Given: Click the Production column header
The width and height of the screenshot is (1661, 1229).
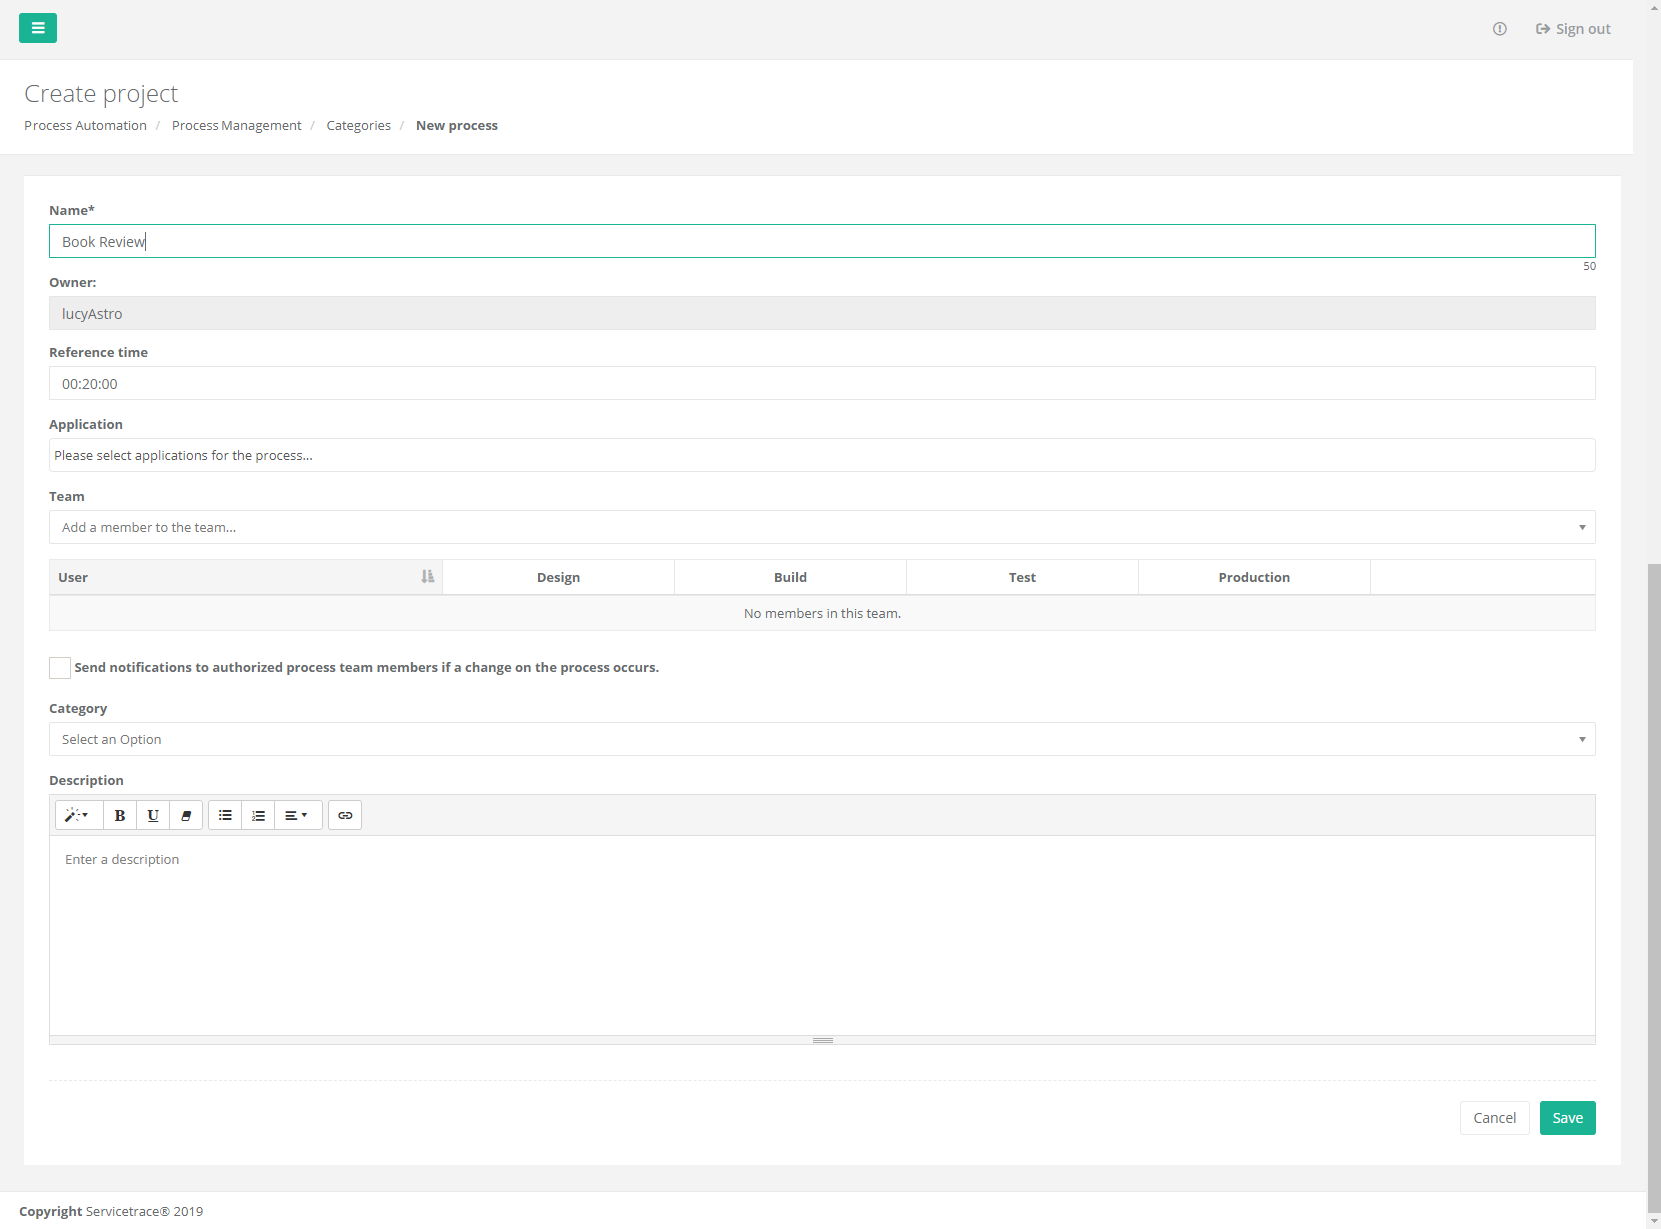Looking at the screenshot, I should 1254,577.
